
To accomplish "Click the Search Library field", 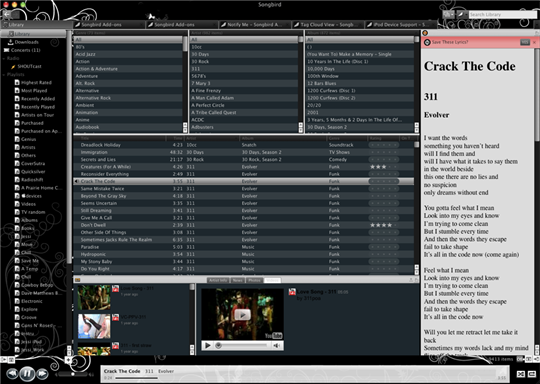I will (x=502, y=14).
